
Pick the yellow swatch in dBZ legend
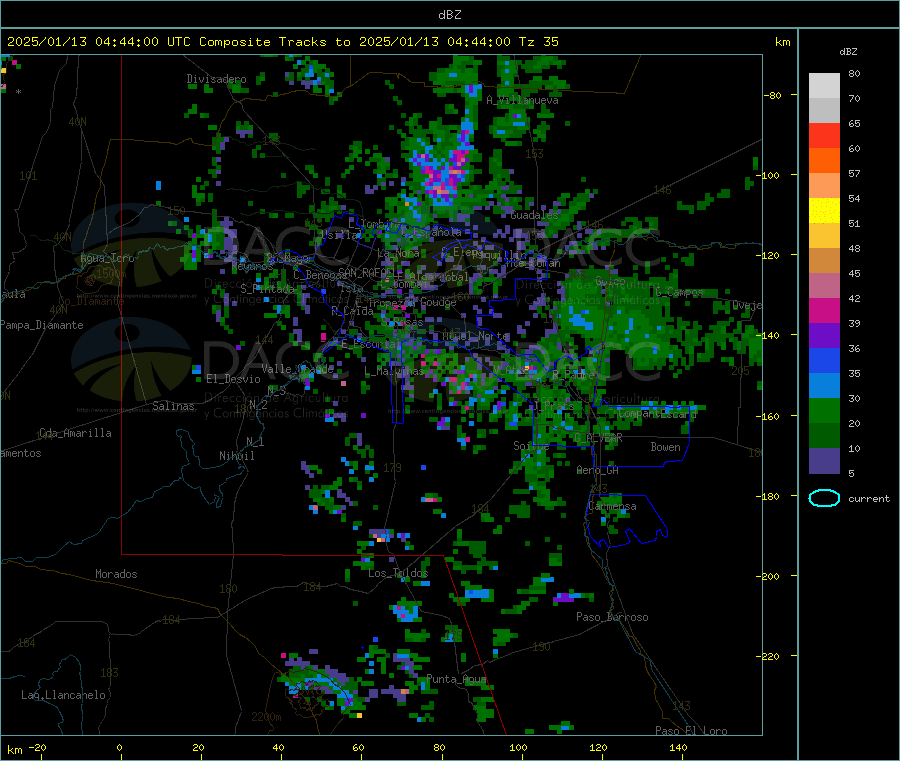[x=824, y=211]
